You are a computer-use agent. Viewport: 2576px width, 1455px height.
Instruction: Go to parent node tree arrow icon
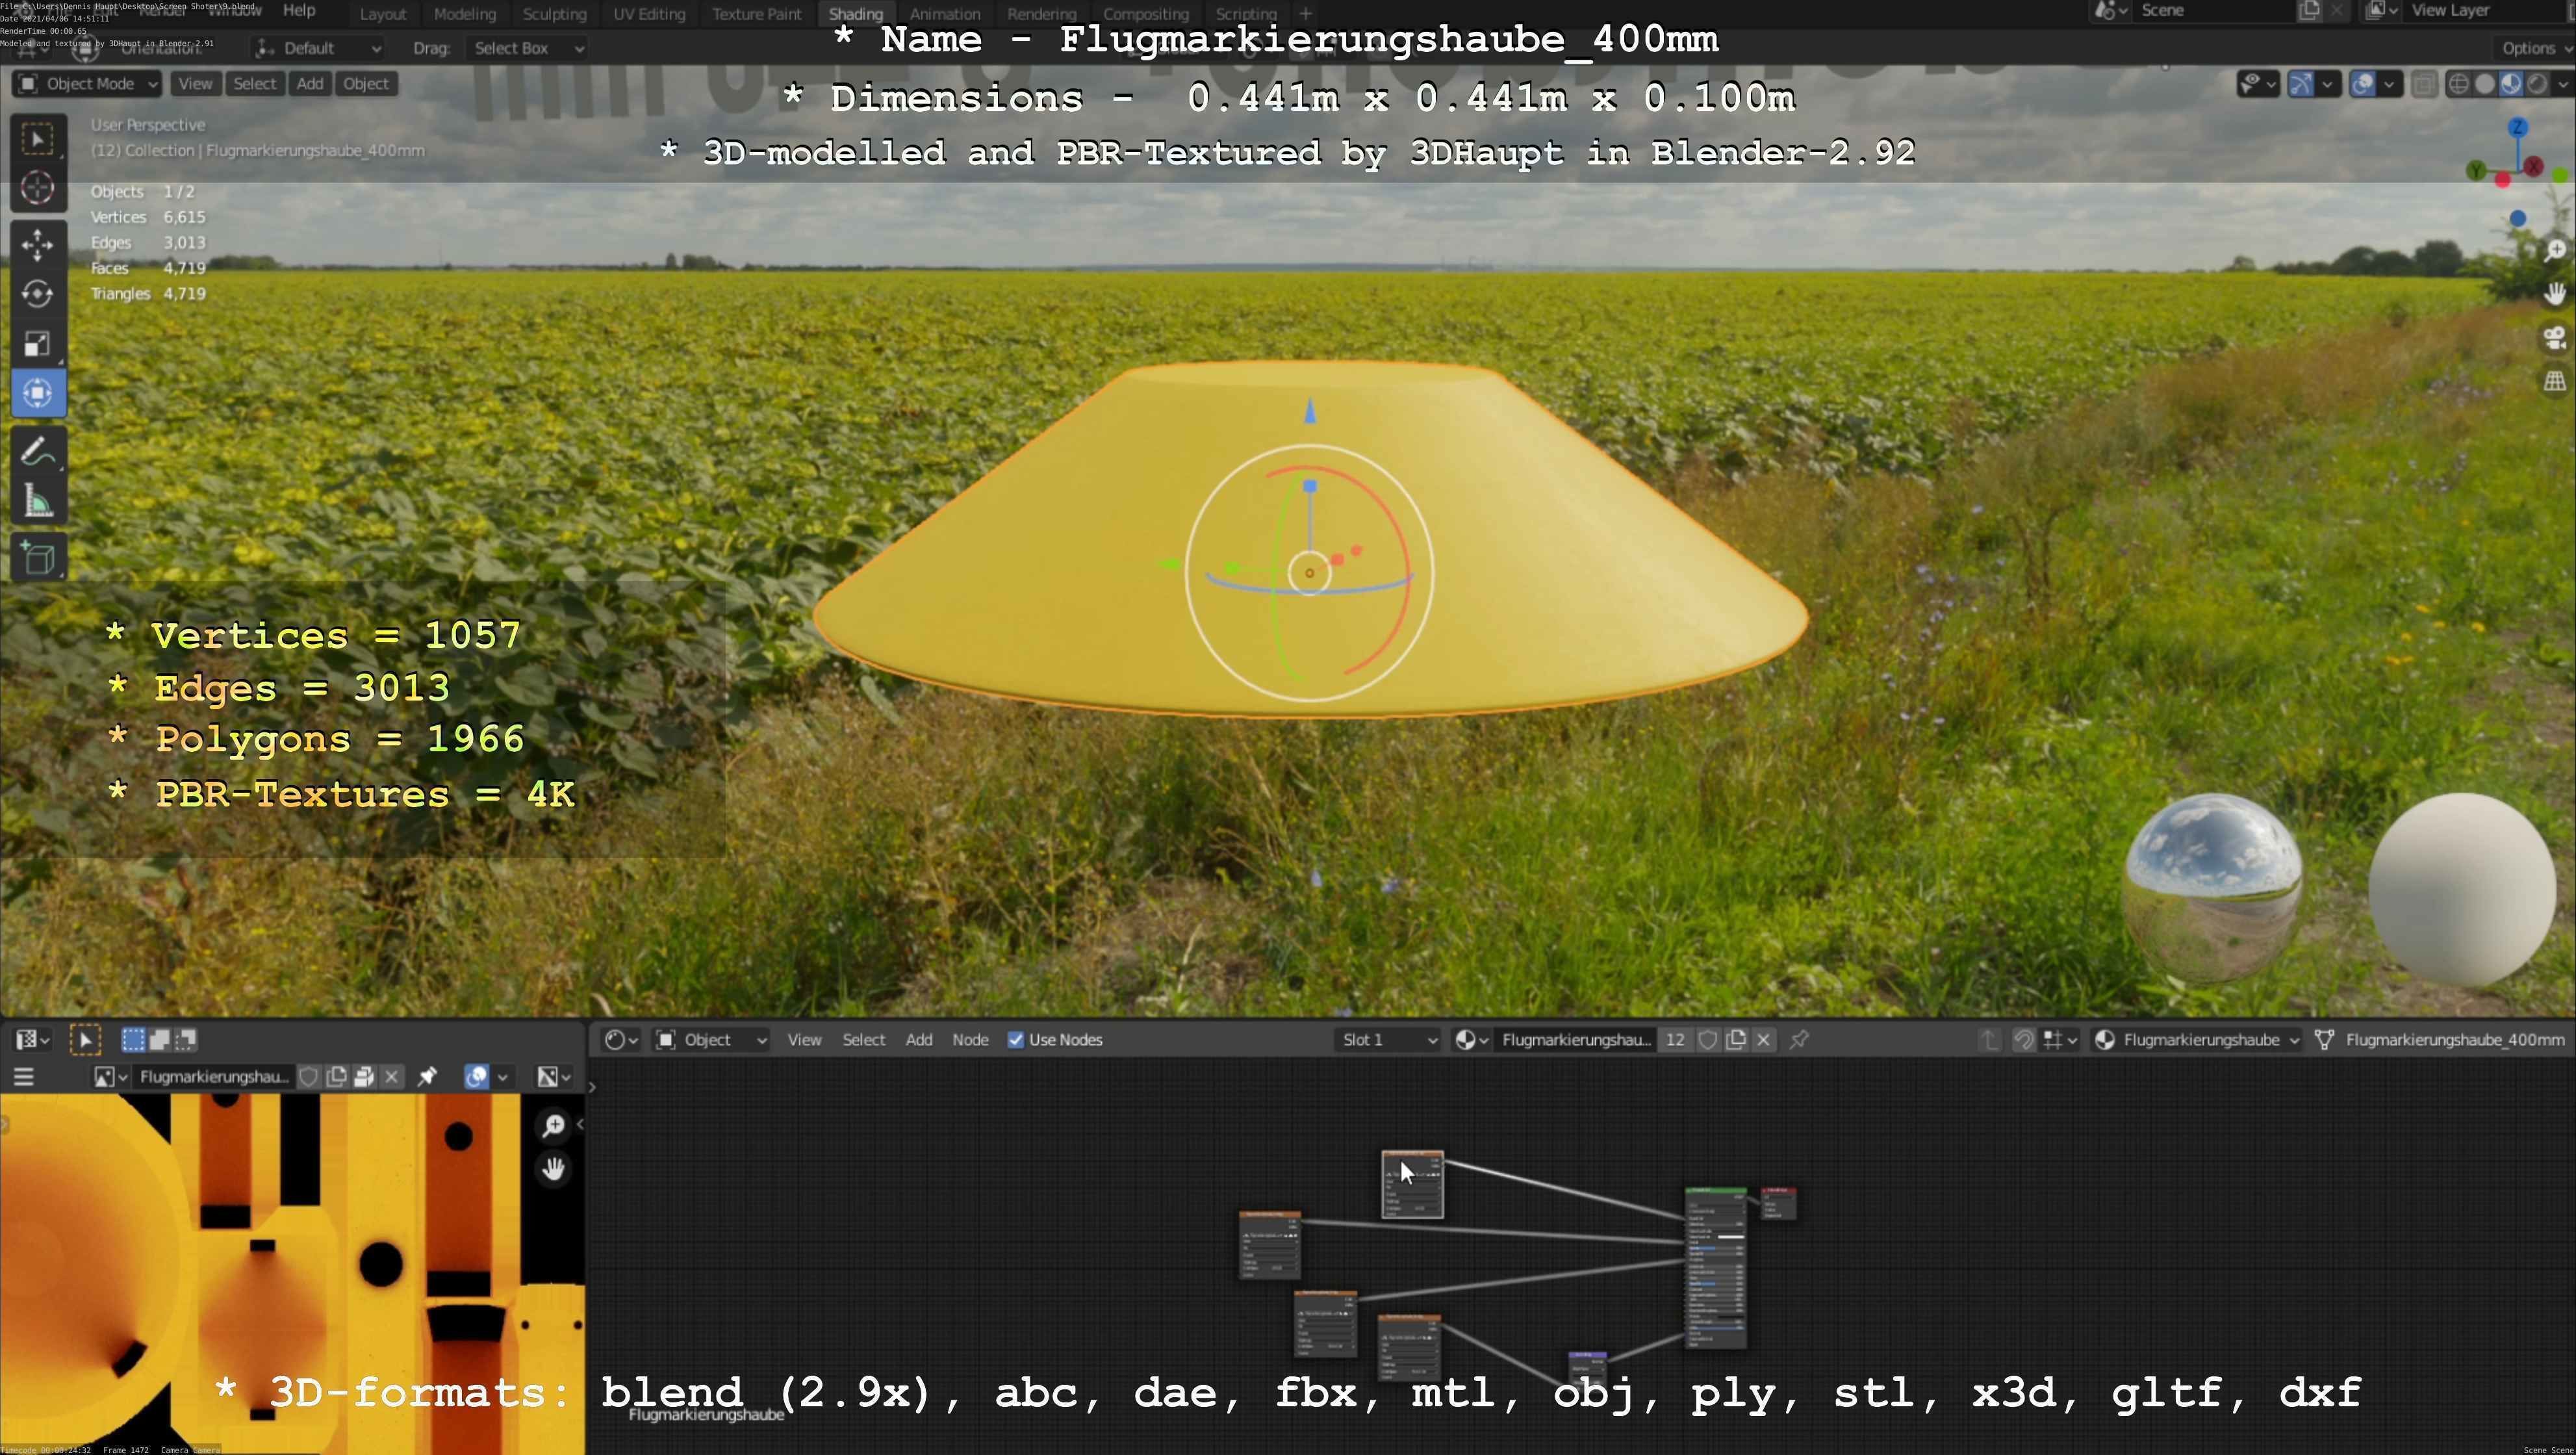pyautogui.click(x=1989, y=1040)
